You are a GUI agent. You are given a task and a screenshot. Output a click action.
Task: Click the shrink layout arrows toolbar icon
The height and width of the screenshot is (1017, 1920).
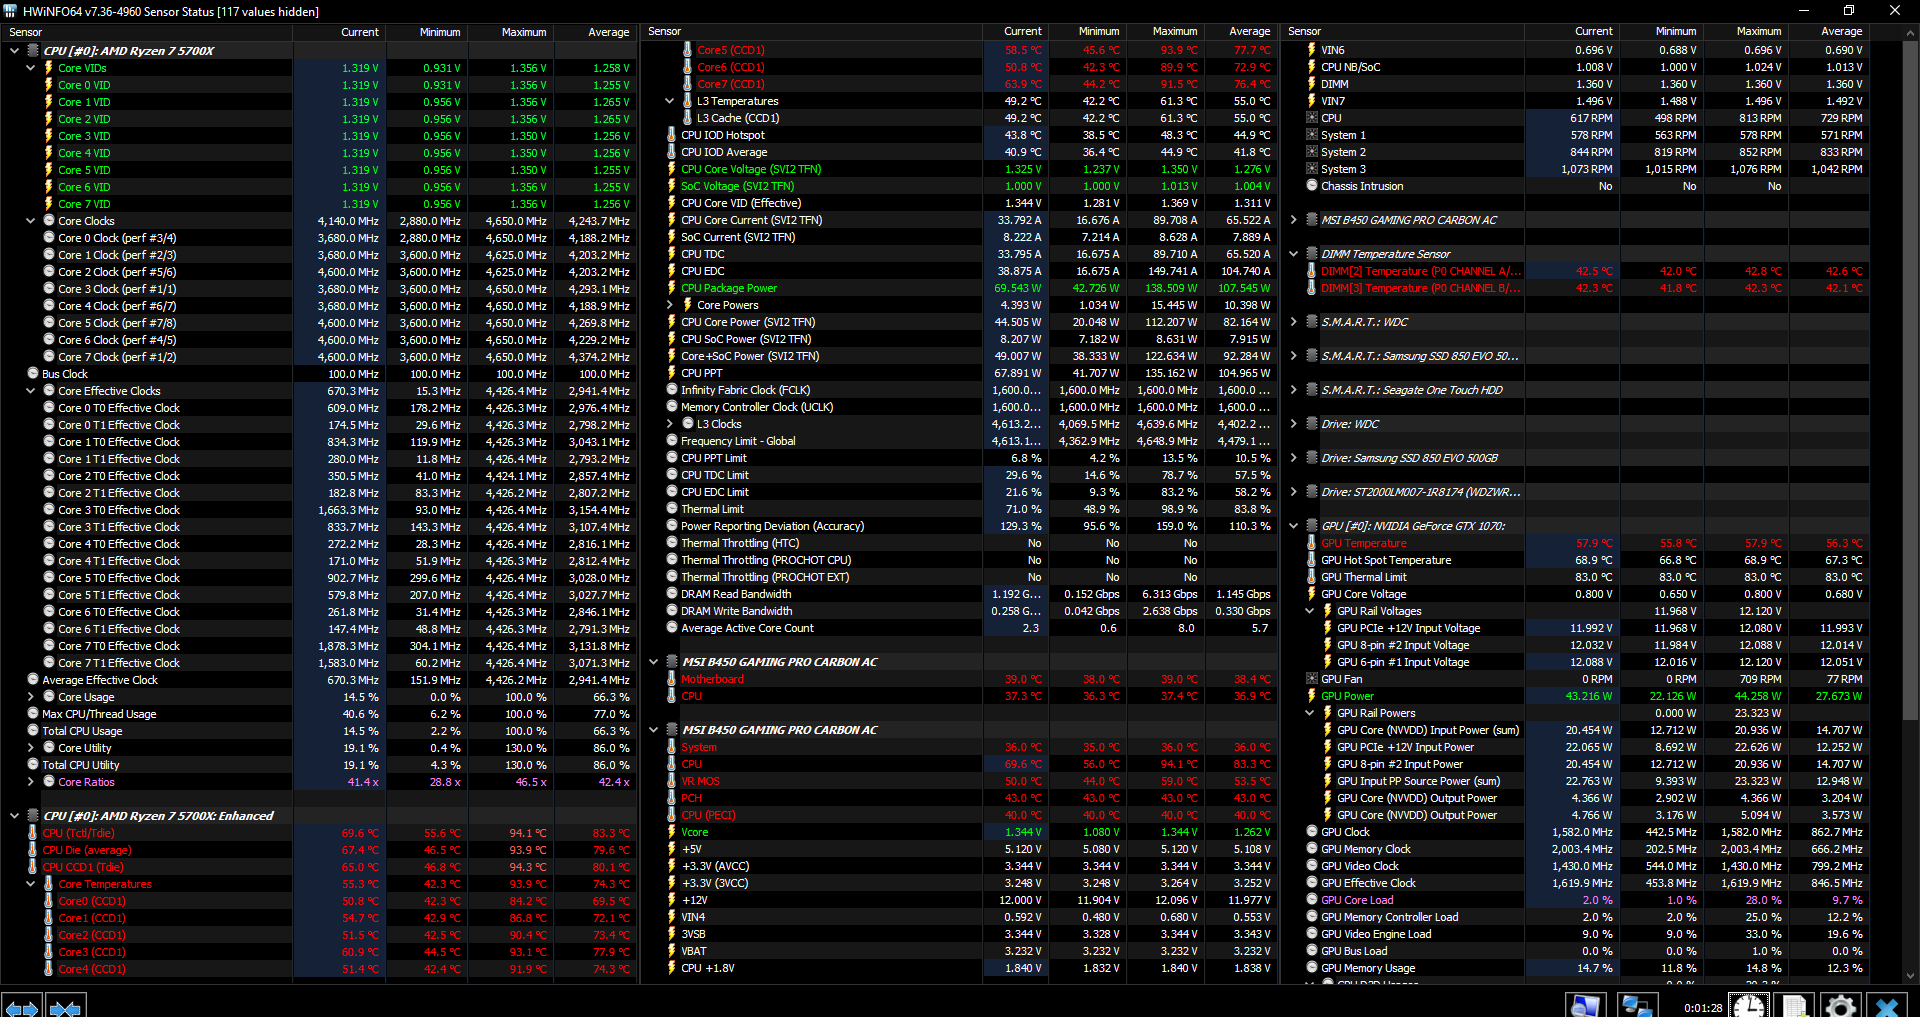coord(65,1006)
